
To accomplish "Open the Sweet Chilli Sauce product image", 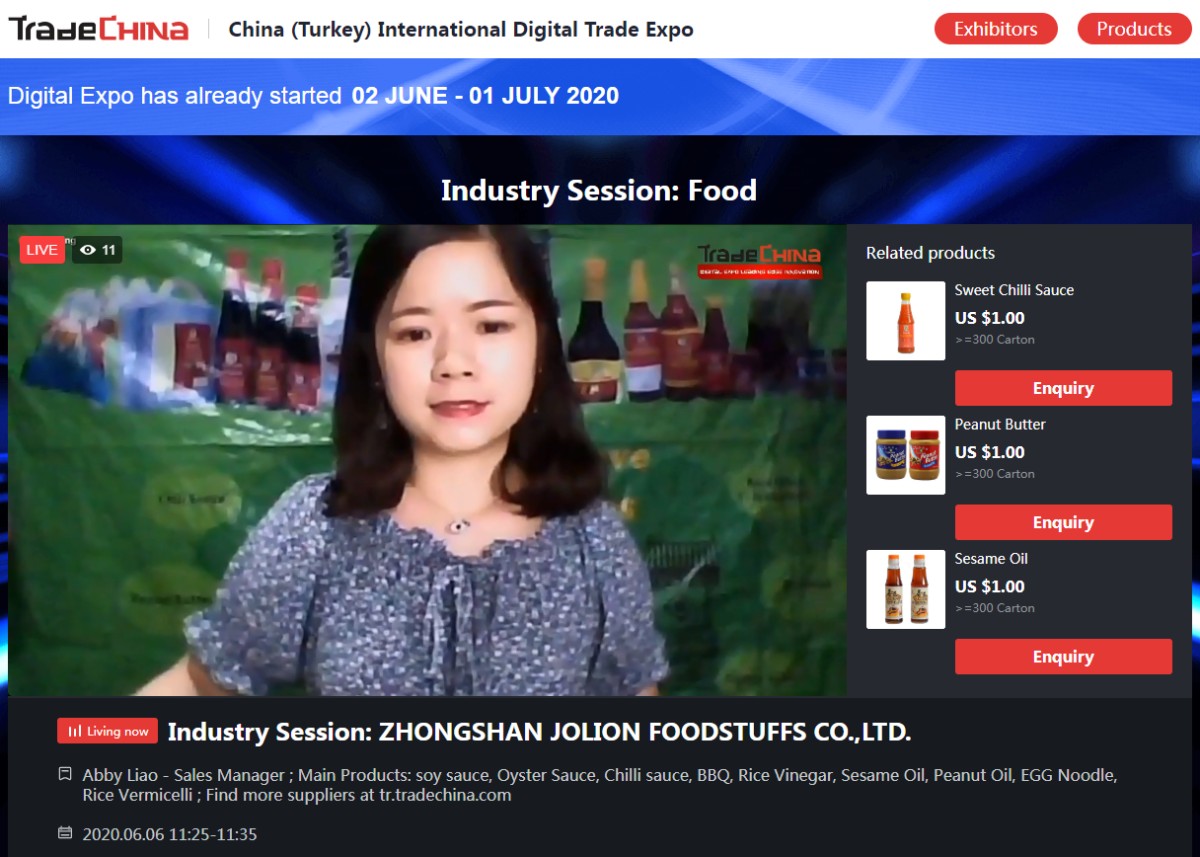I will coord(904,321).
